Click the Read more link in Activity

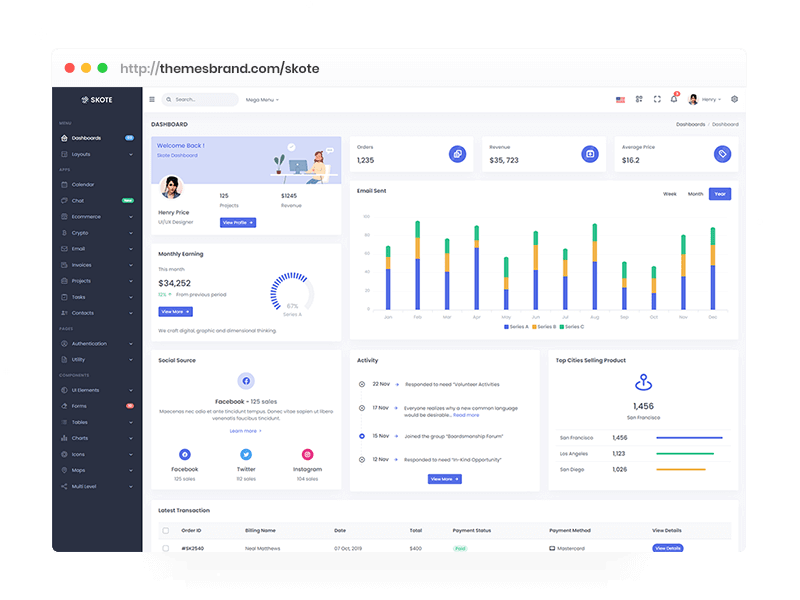(x=466, y=414)
